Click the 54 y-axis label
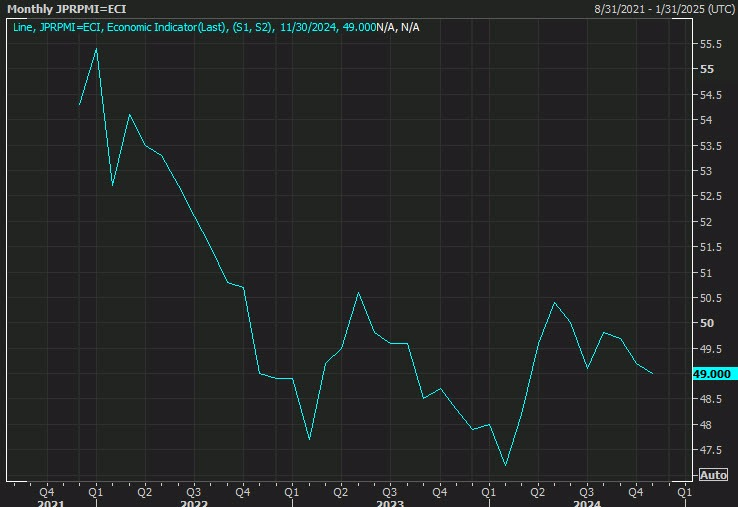The width and height of the screenshot is (738, 507). (x=706, y=120)
